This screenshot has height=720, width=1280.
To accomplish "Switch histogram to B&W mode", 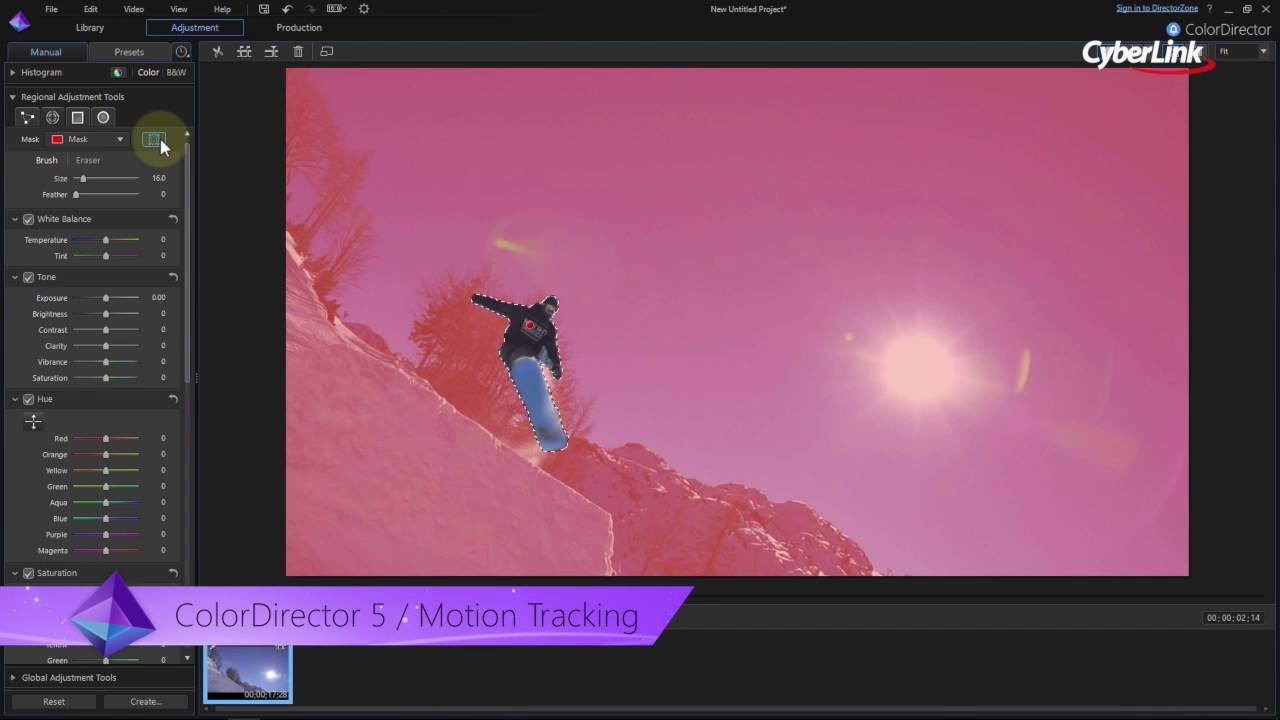I will pyautogui.click(x=176, y=72).
